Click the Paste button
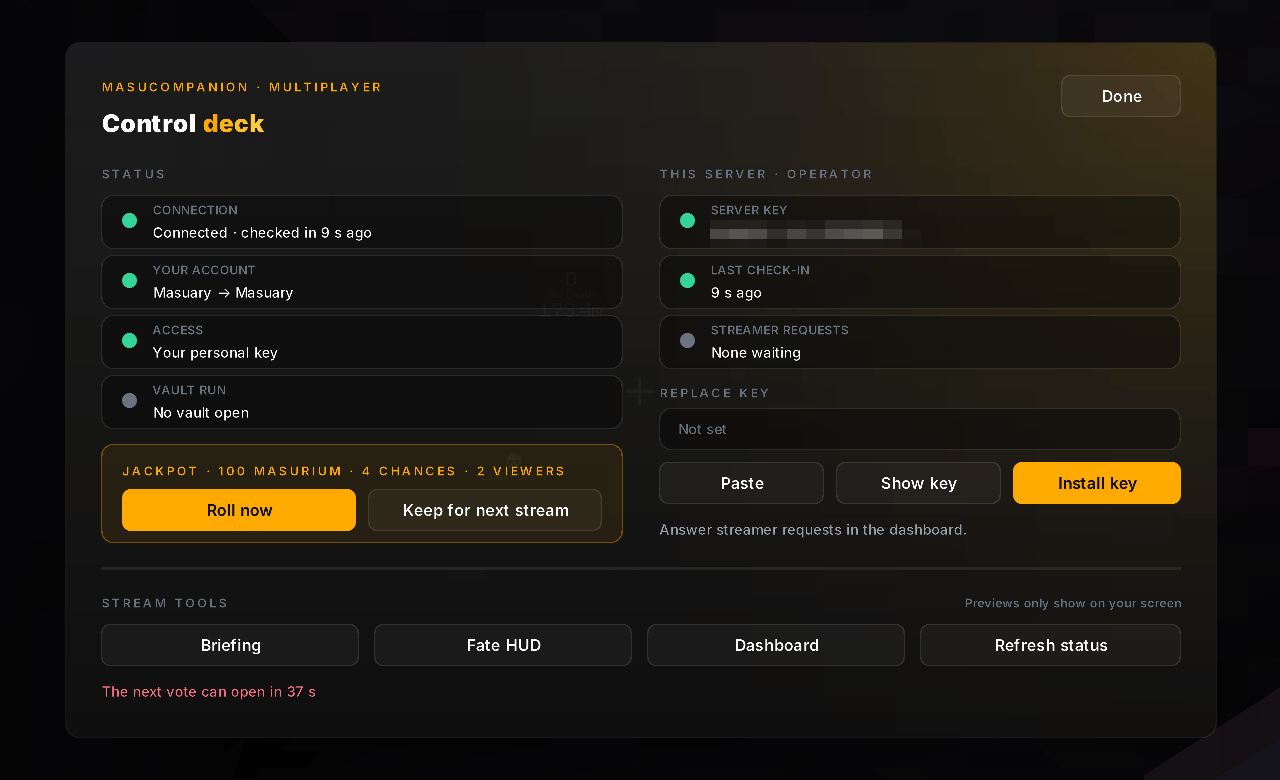 [x=742, y=483]
